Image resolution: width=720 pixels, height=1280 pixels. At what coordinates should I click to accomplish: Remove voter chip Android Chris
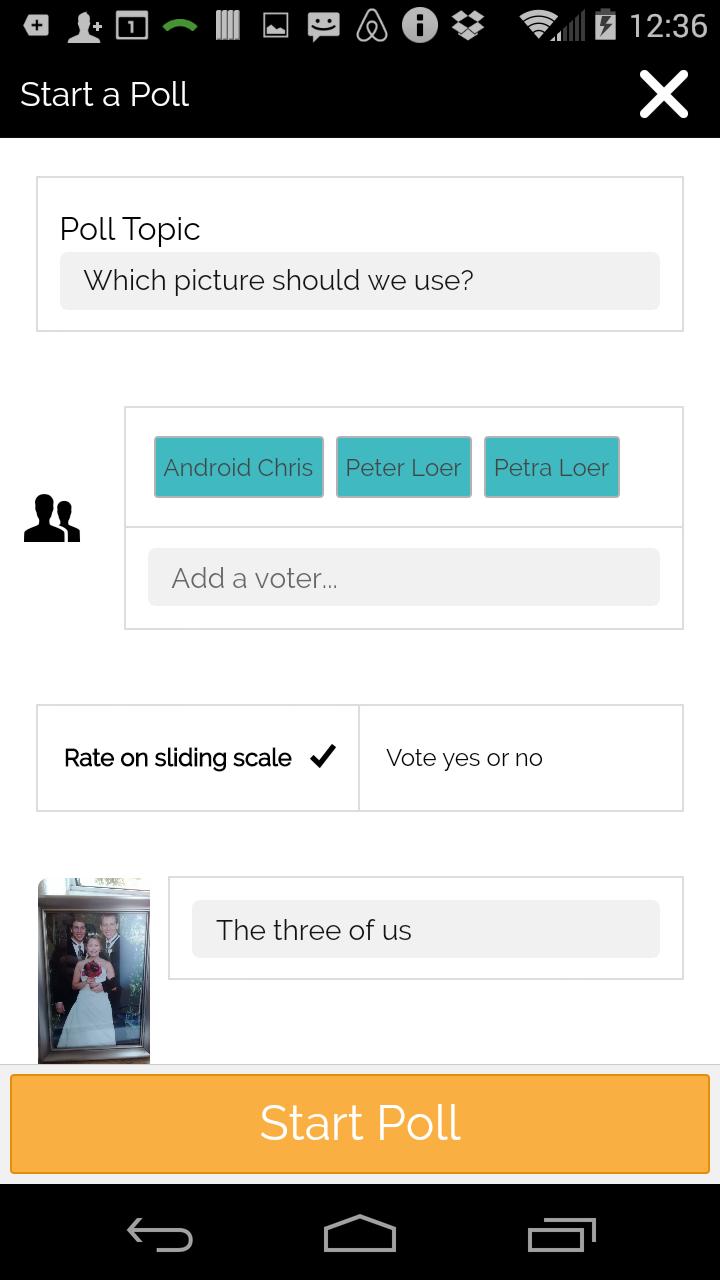point(239,467)
